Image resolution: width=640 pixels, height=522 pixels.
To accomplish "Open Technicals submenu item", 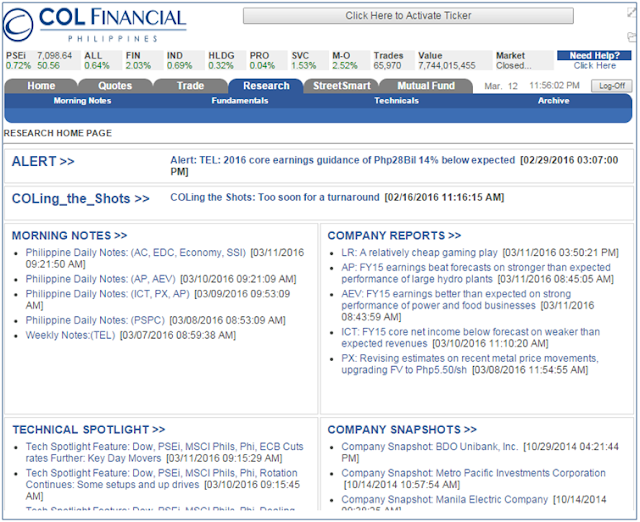I will (x=397, y=101).
